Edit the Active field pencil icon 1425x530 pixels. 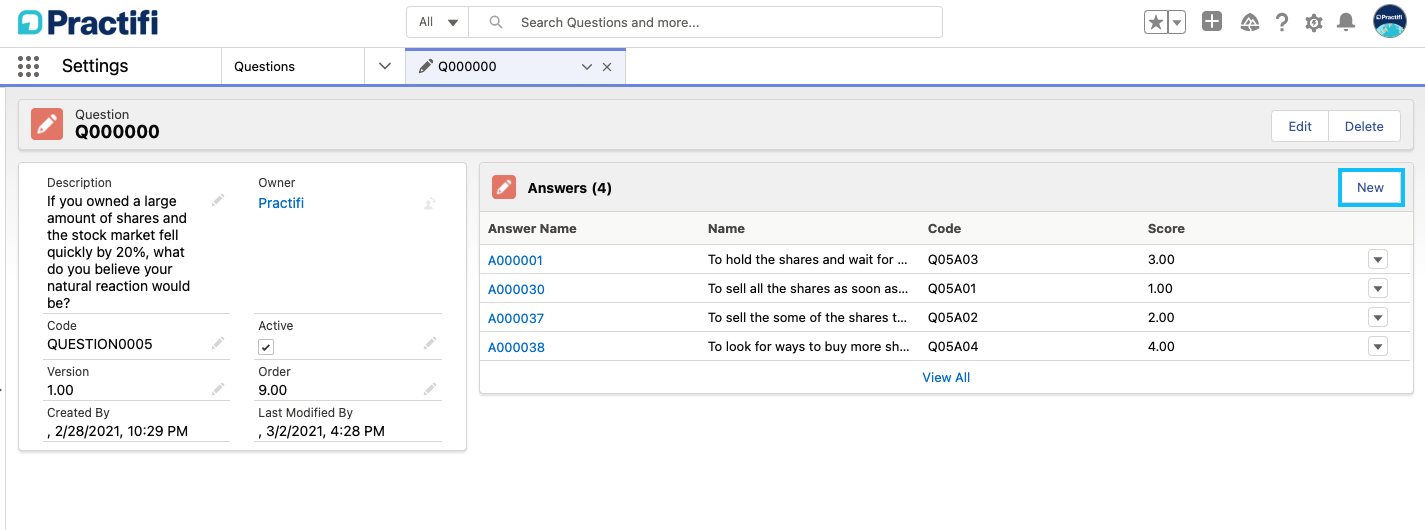(430, 343)
